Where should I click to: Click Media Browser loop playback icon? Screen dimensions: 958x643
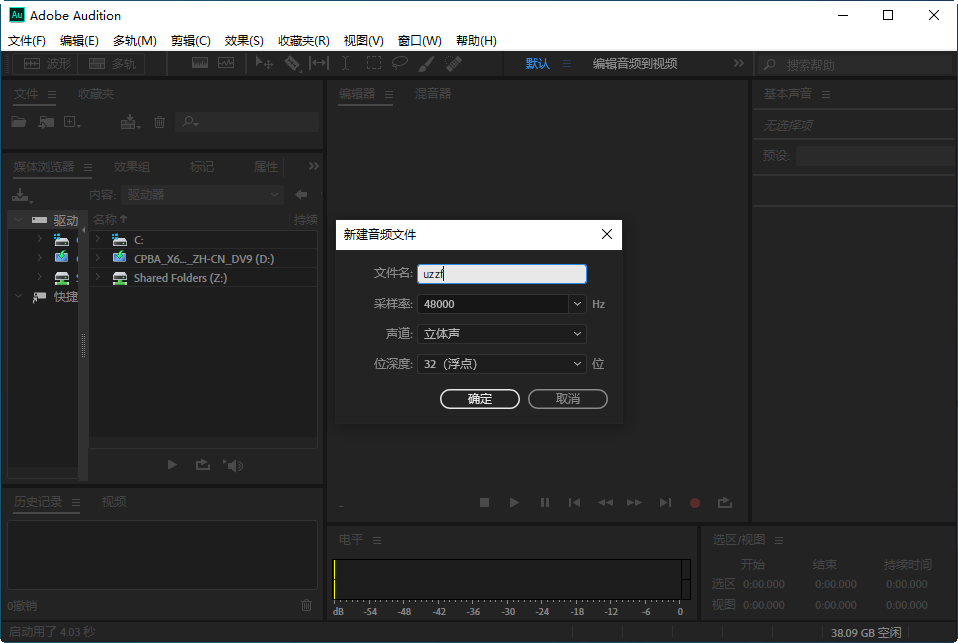coord(203,465)
